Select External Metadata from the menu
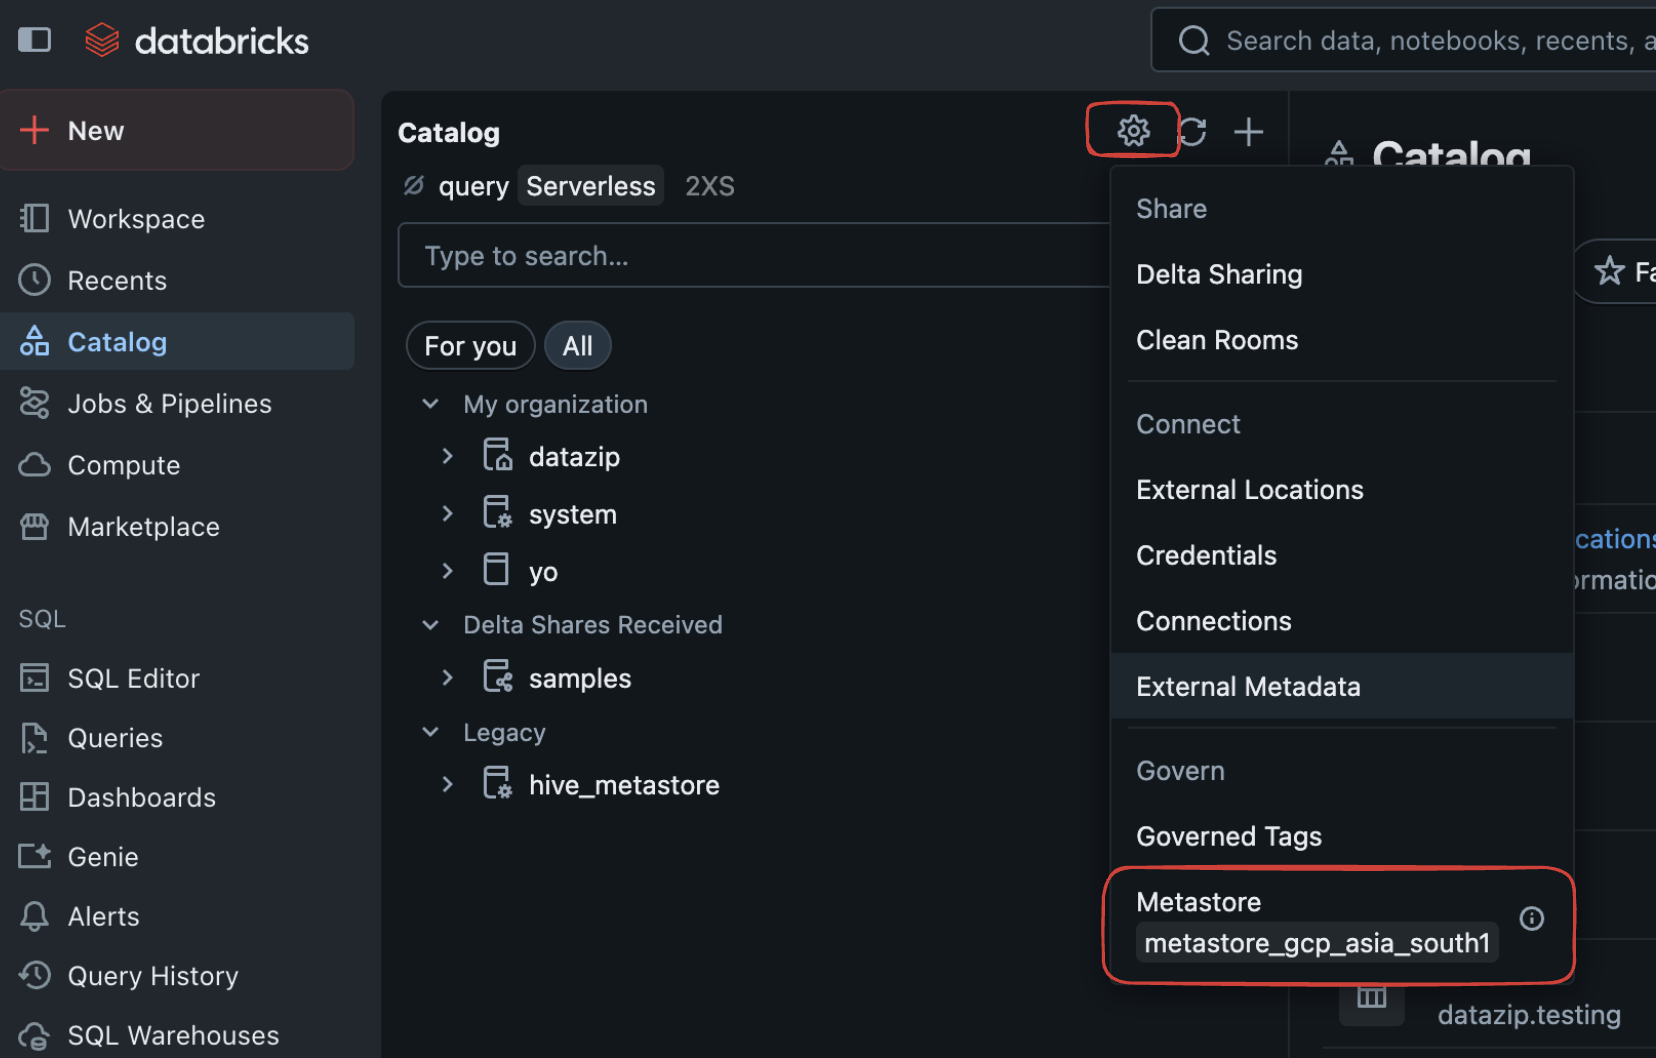 (1247, 686)
